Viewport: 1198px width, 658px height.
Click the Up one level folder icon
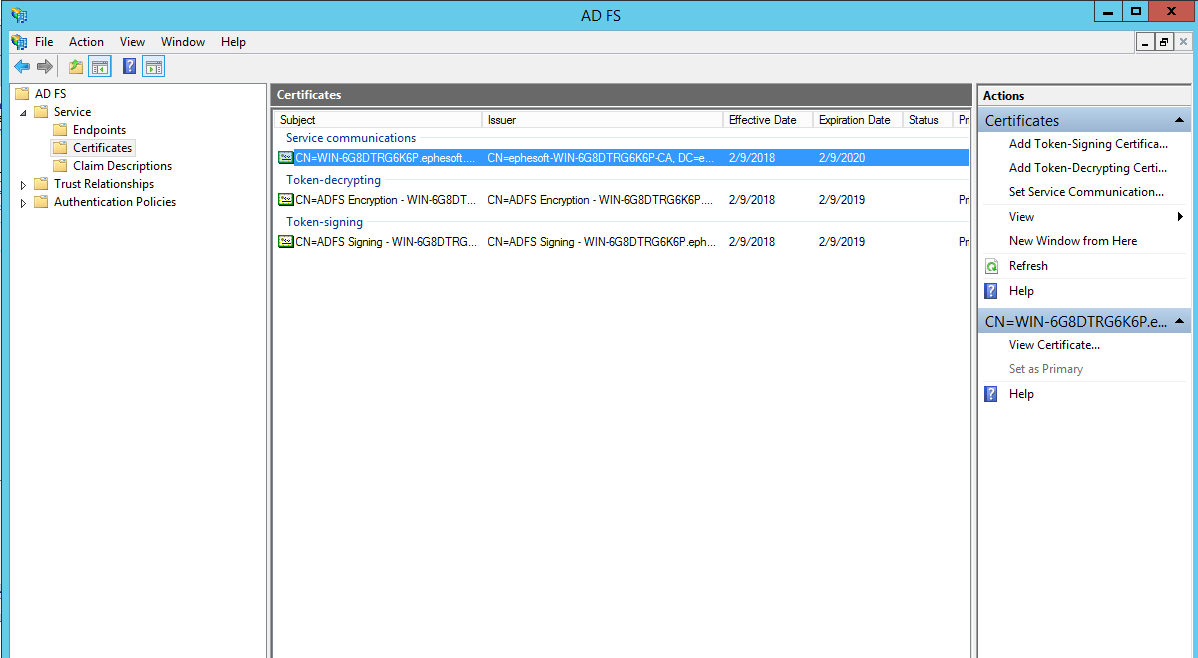point(76,66)
